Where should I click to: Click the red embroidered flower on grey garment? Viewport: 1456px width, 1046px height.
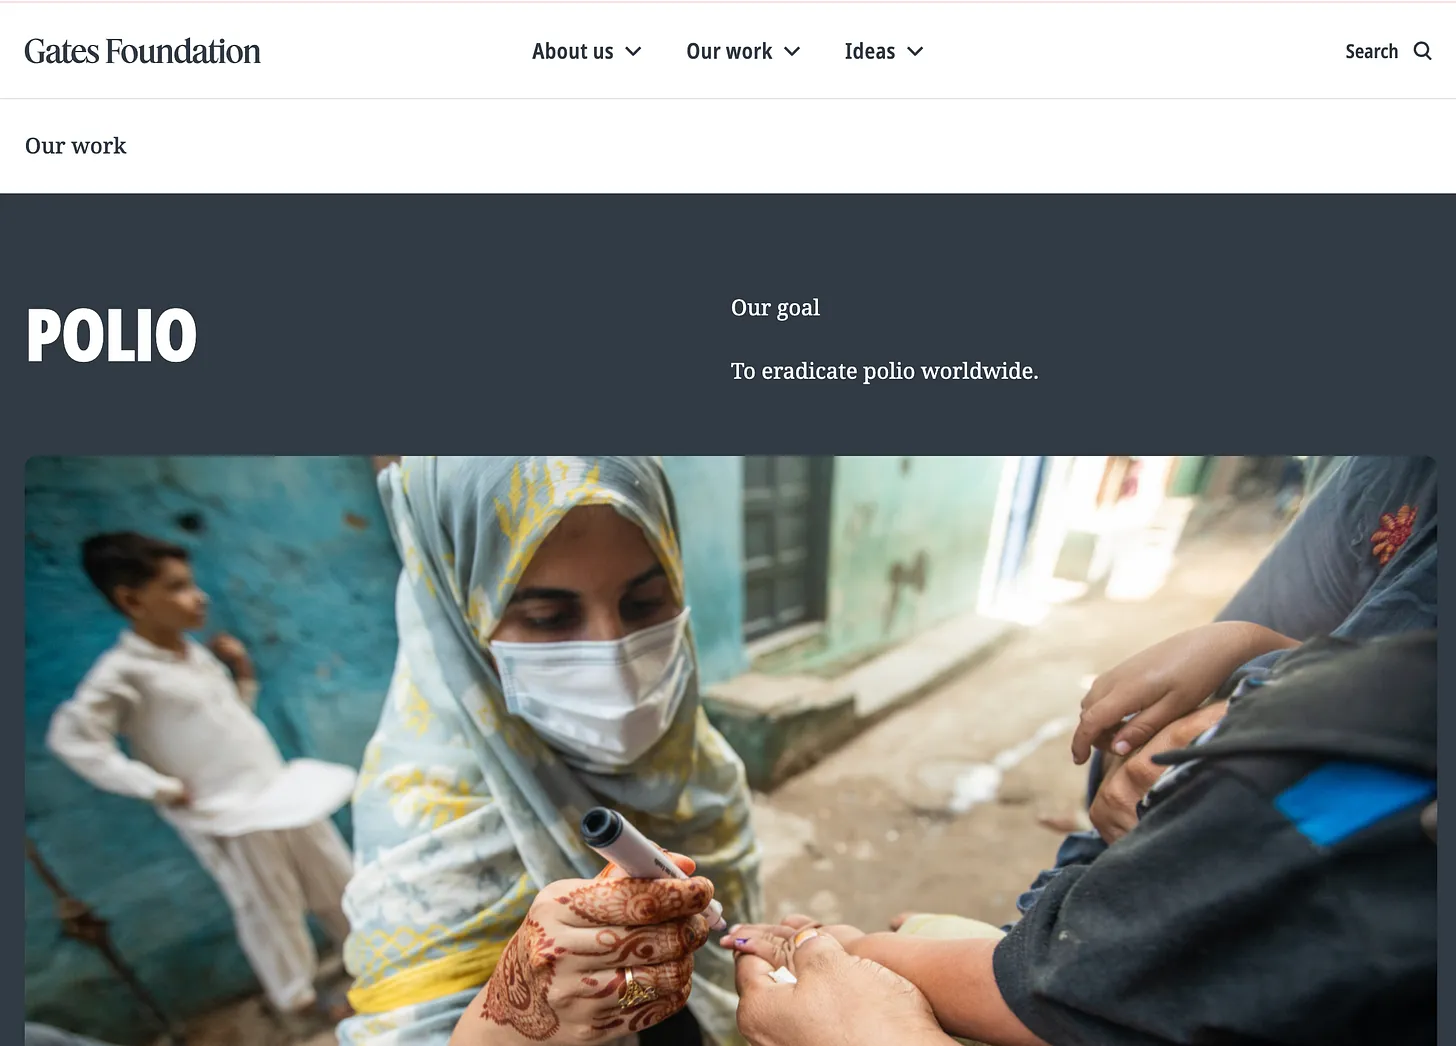(1393, 533)
